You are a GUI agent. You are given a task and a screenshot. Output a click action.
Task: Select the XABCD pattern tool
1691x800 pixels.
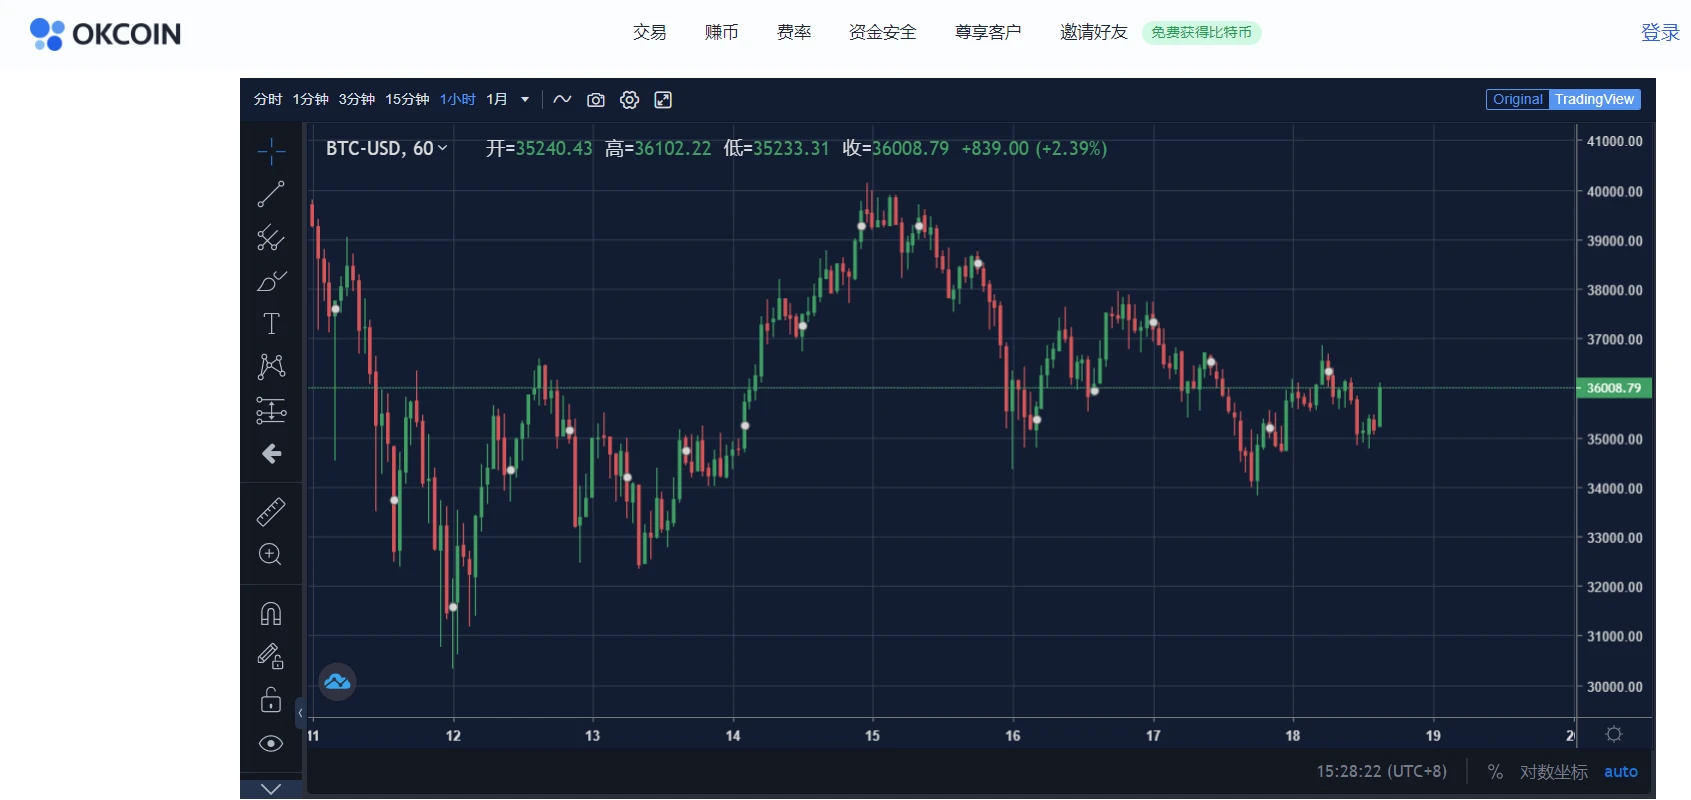click(x=271, y=367)
